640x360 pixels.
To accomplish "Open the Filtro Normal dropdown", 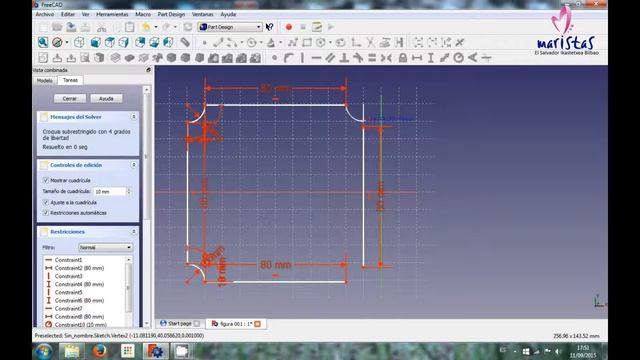I will click(105, 247).
